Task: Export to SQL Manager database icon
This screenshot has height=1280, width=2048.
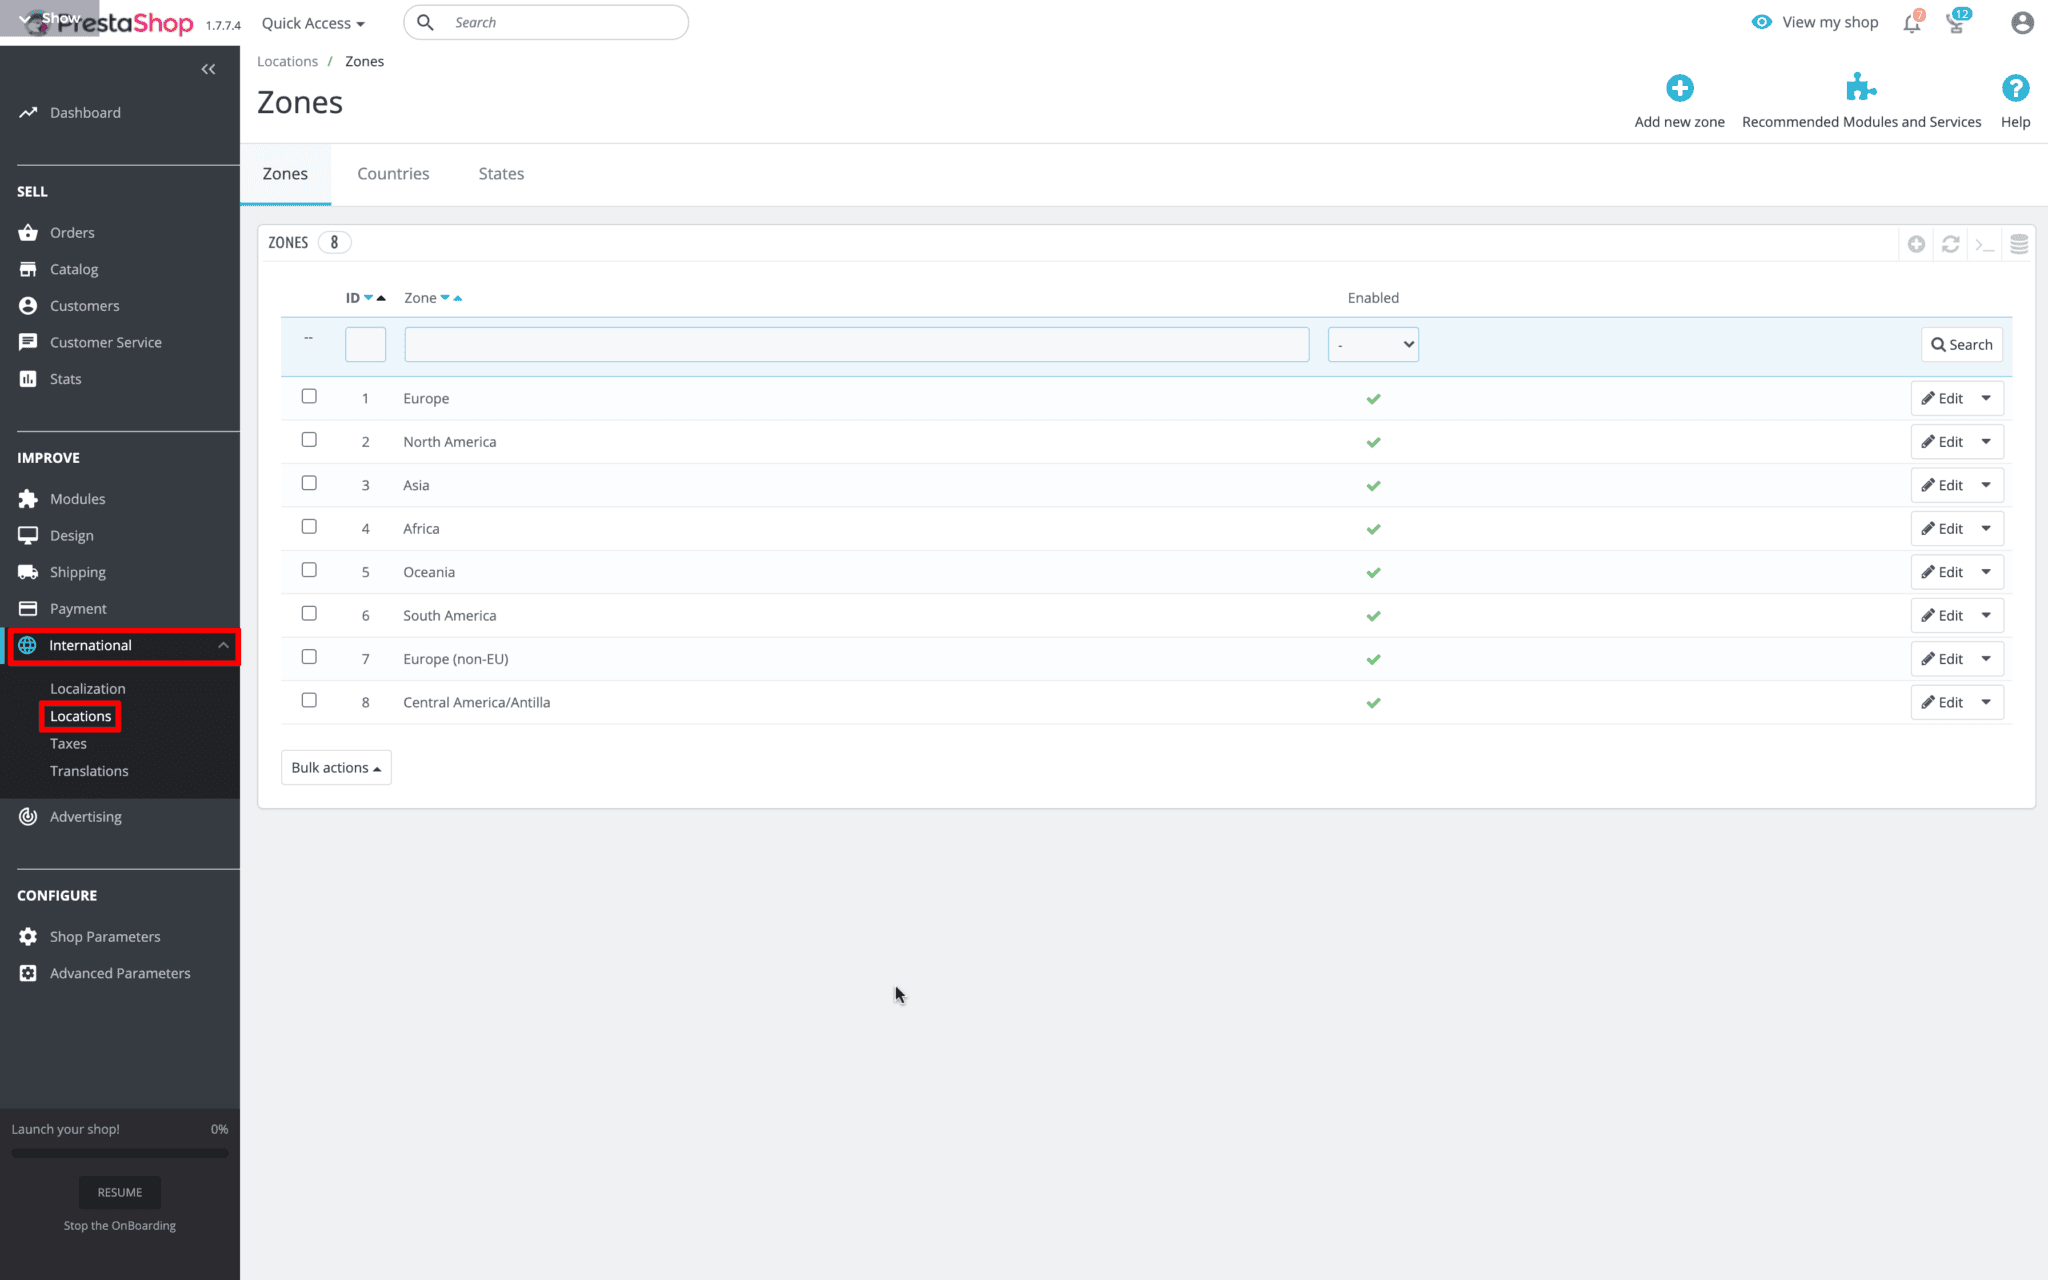Action: click(x=2019, y=244)
